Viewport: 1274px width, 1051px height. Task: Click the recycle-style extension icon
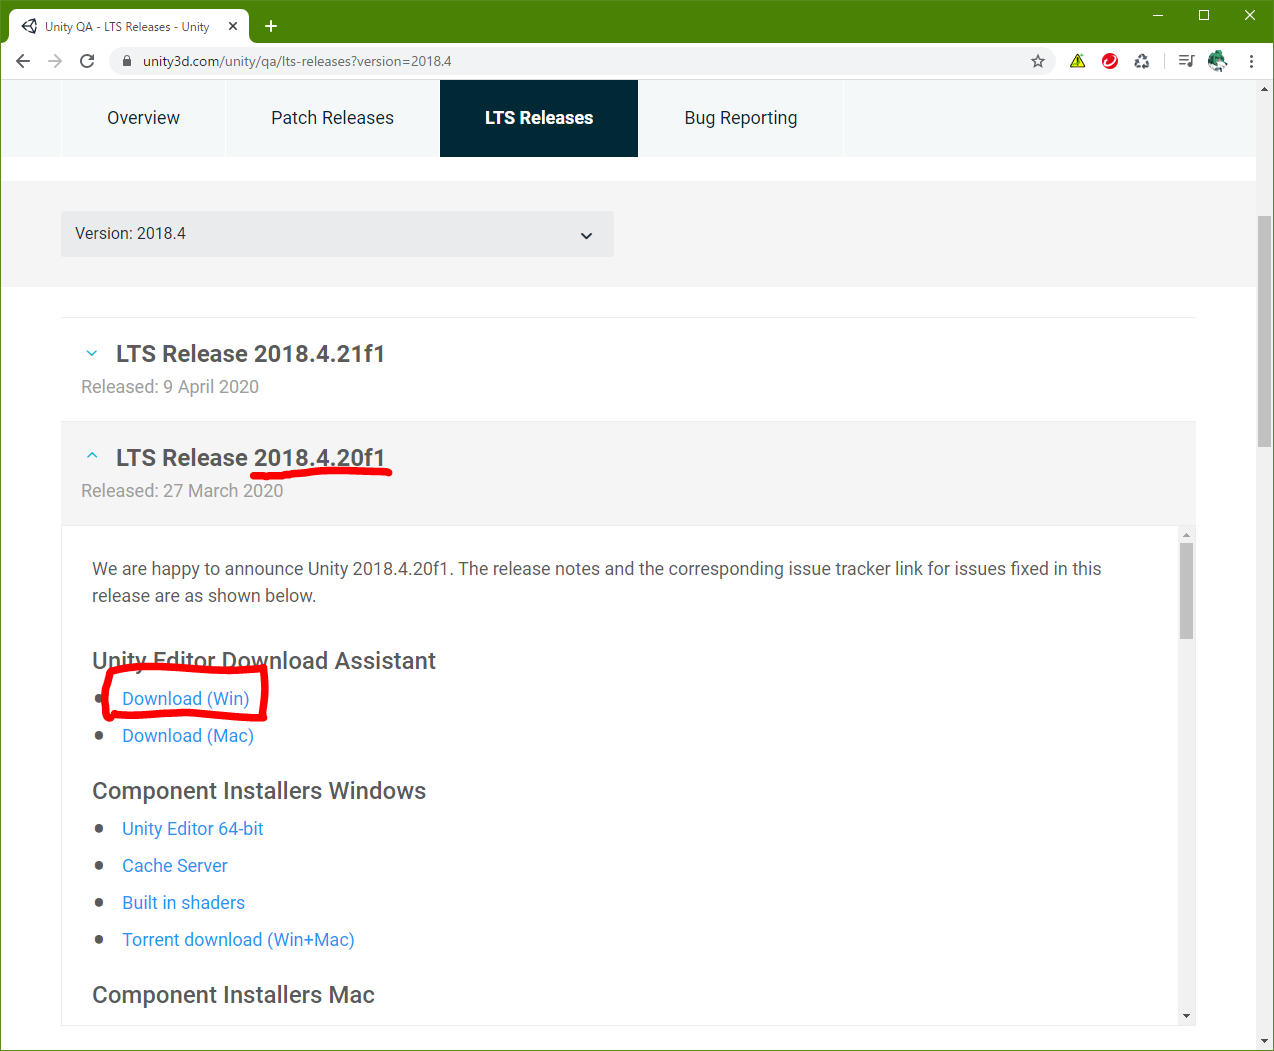[1142, 61]
